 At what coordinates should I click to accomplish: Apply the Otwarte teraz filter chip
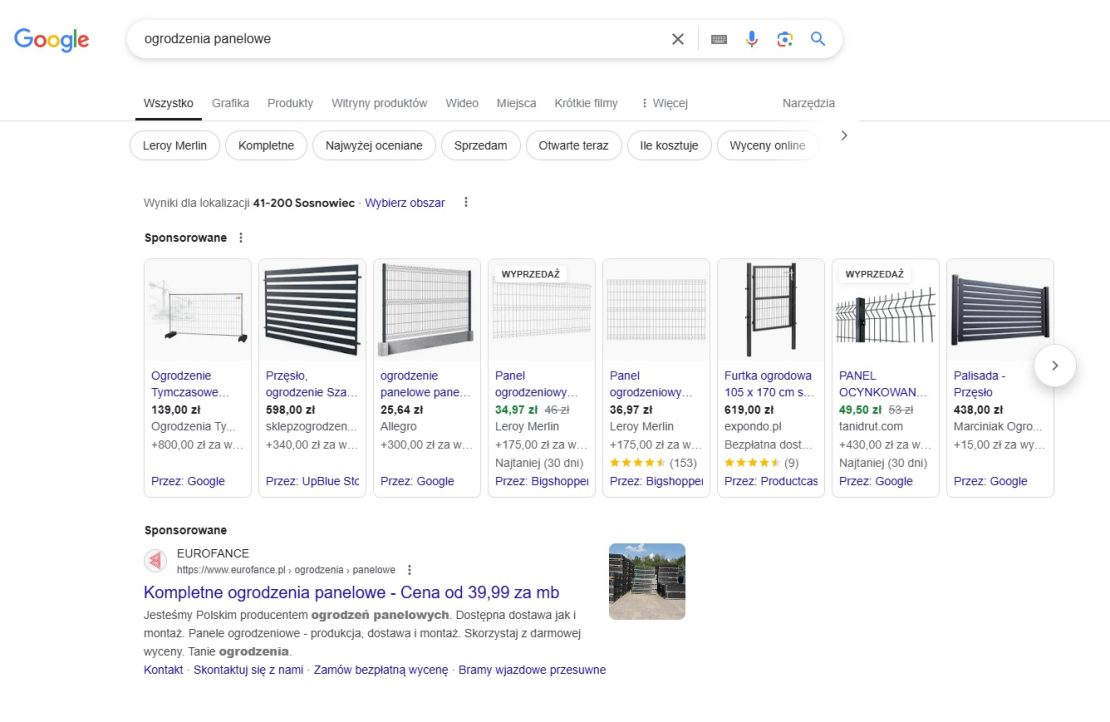tap(573, 146)
